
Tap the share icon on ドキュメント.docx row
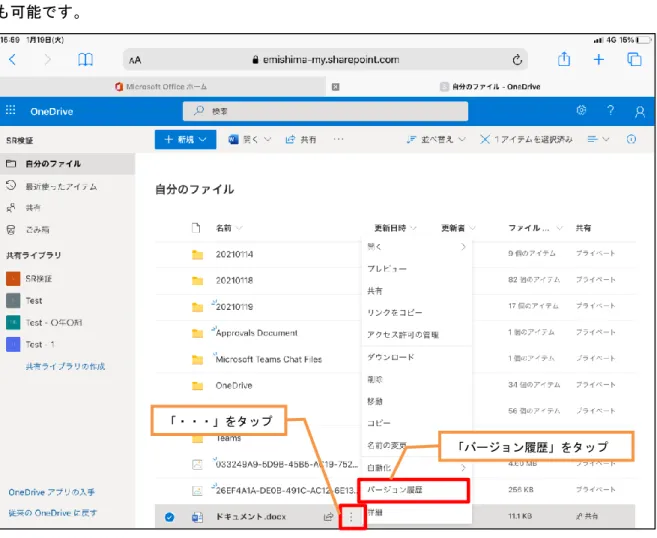328,517
